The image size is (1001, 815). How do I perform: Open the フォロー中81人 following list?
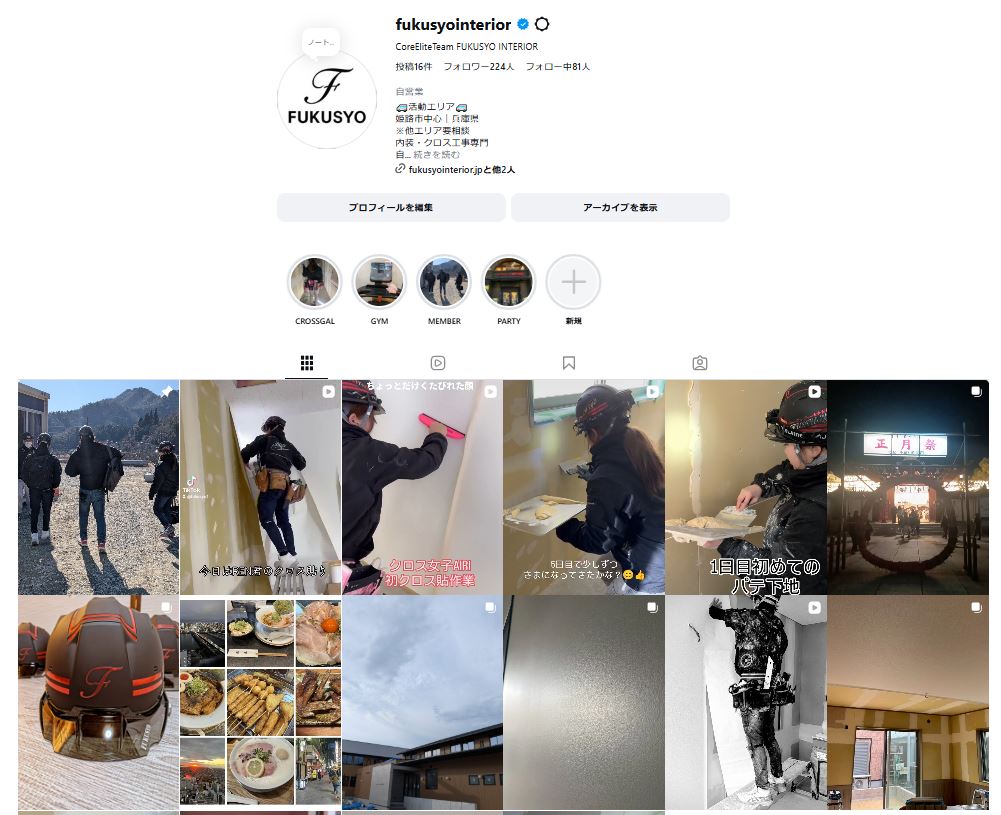pos(557,66)
